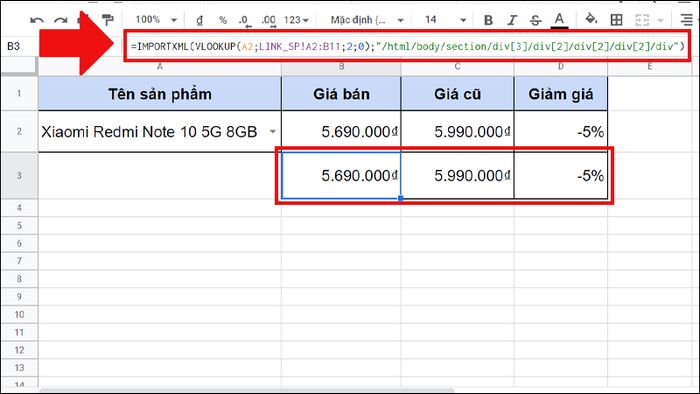The width and height of the screenshot is (700, 394).
Task: Click -5% in row 2
Action: point(561,132)
